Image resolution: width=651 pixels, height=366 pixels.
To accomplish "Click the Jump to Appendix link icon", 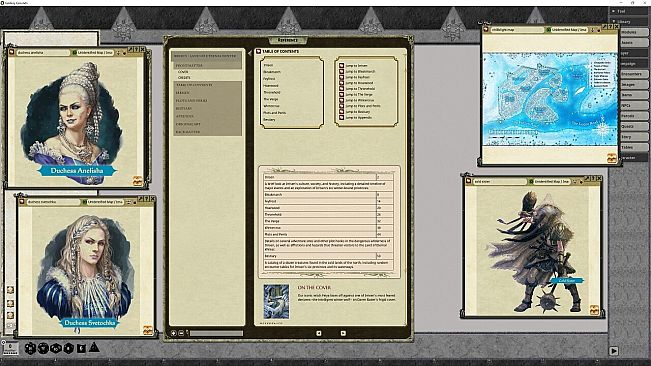I will [341, 117].
